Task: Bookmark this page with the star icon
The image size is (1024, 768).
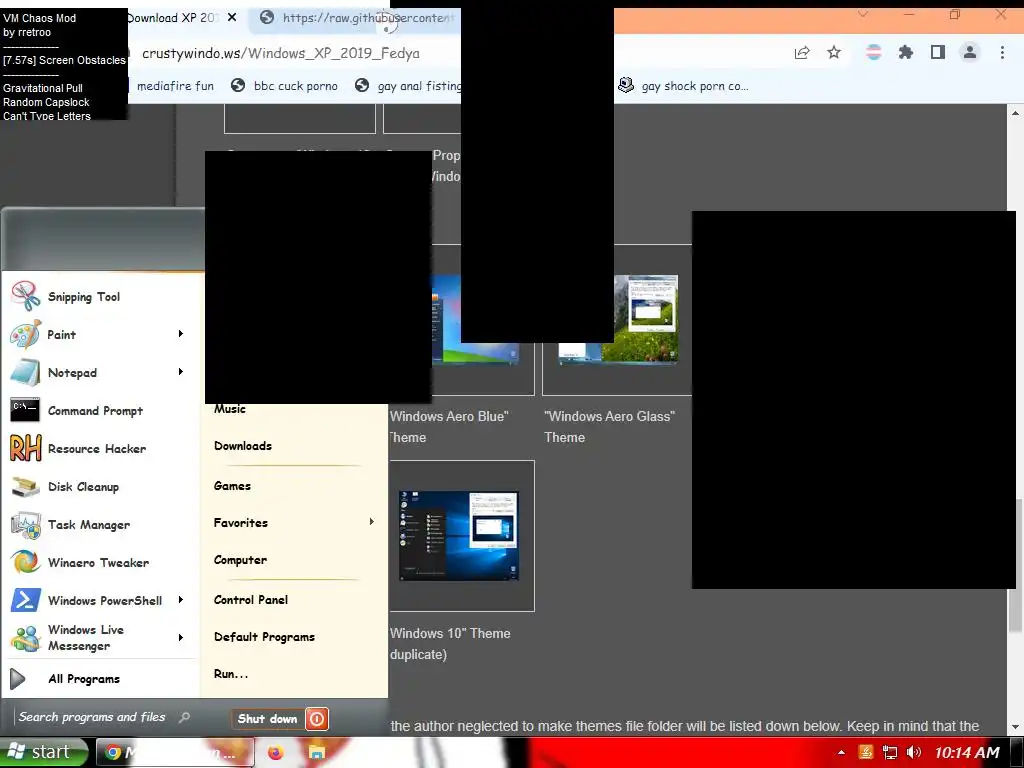Action: [x=834, y=52]
